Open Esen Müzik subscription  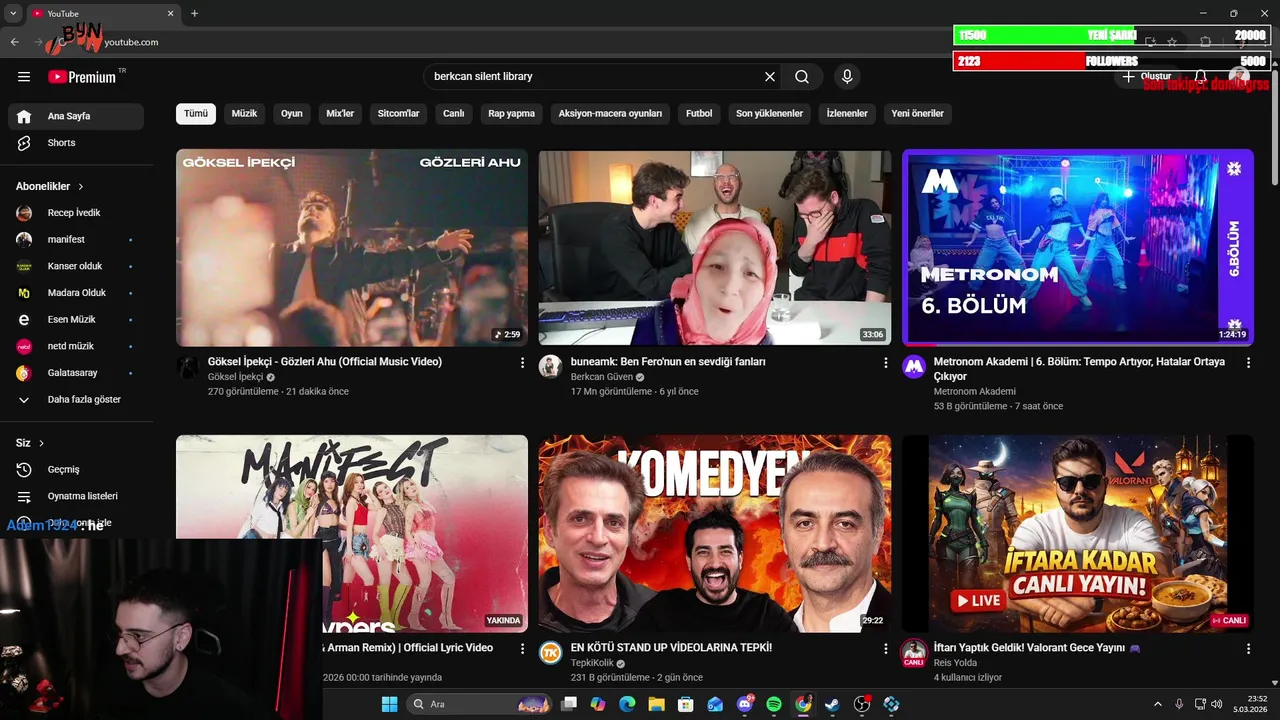[76, 320]
